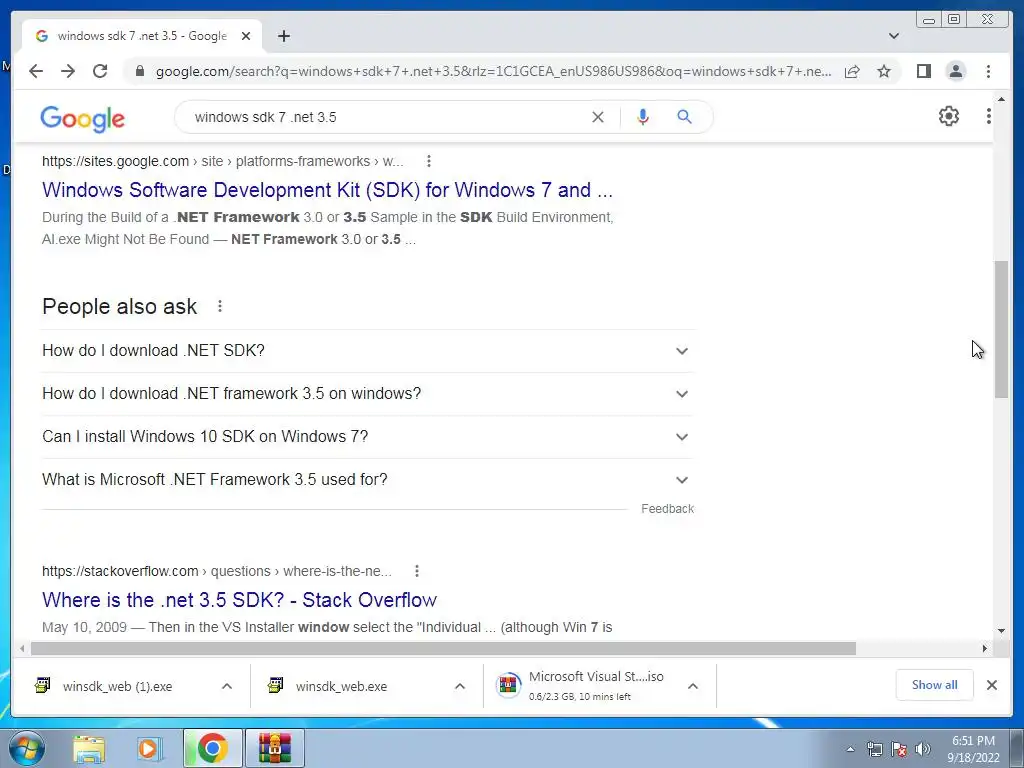Screen dimensions: 1024x768
Task: Switch to Chrome on taskbar
Action: 212,748
